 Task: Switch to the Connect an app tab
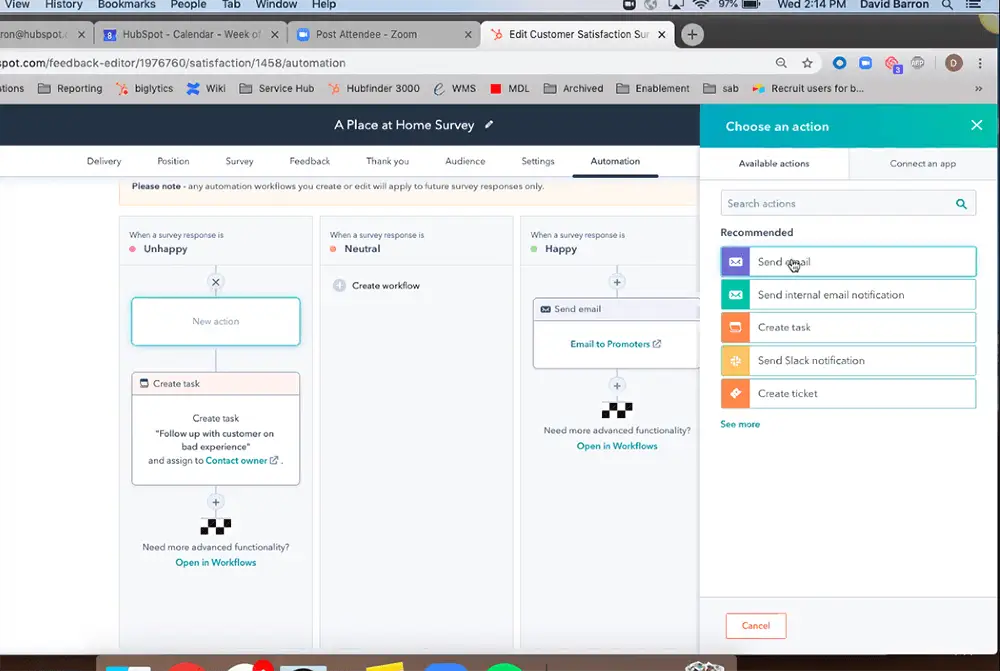pos(923,163)
